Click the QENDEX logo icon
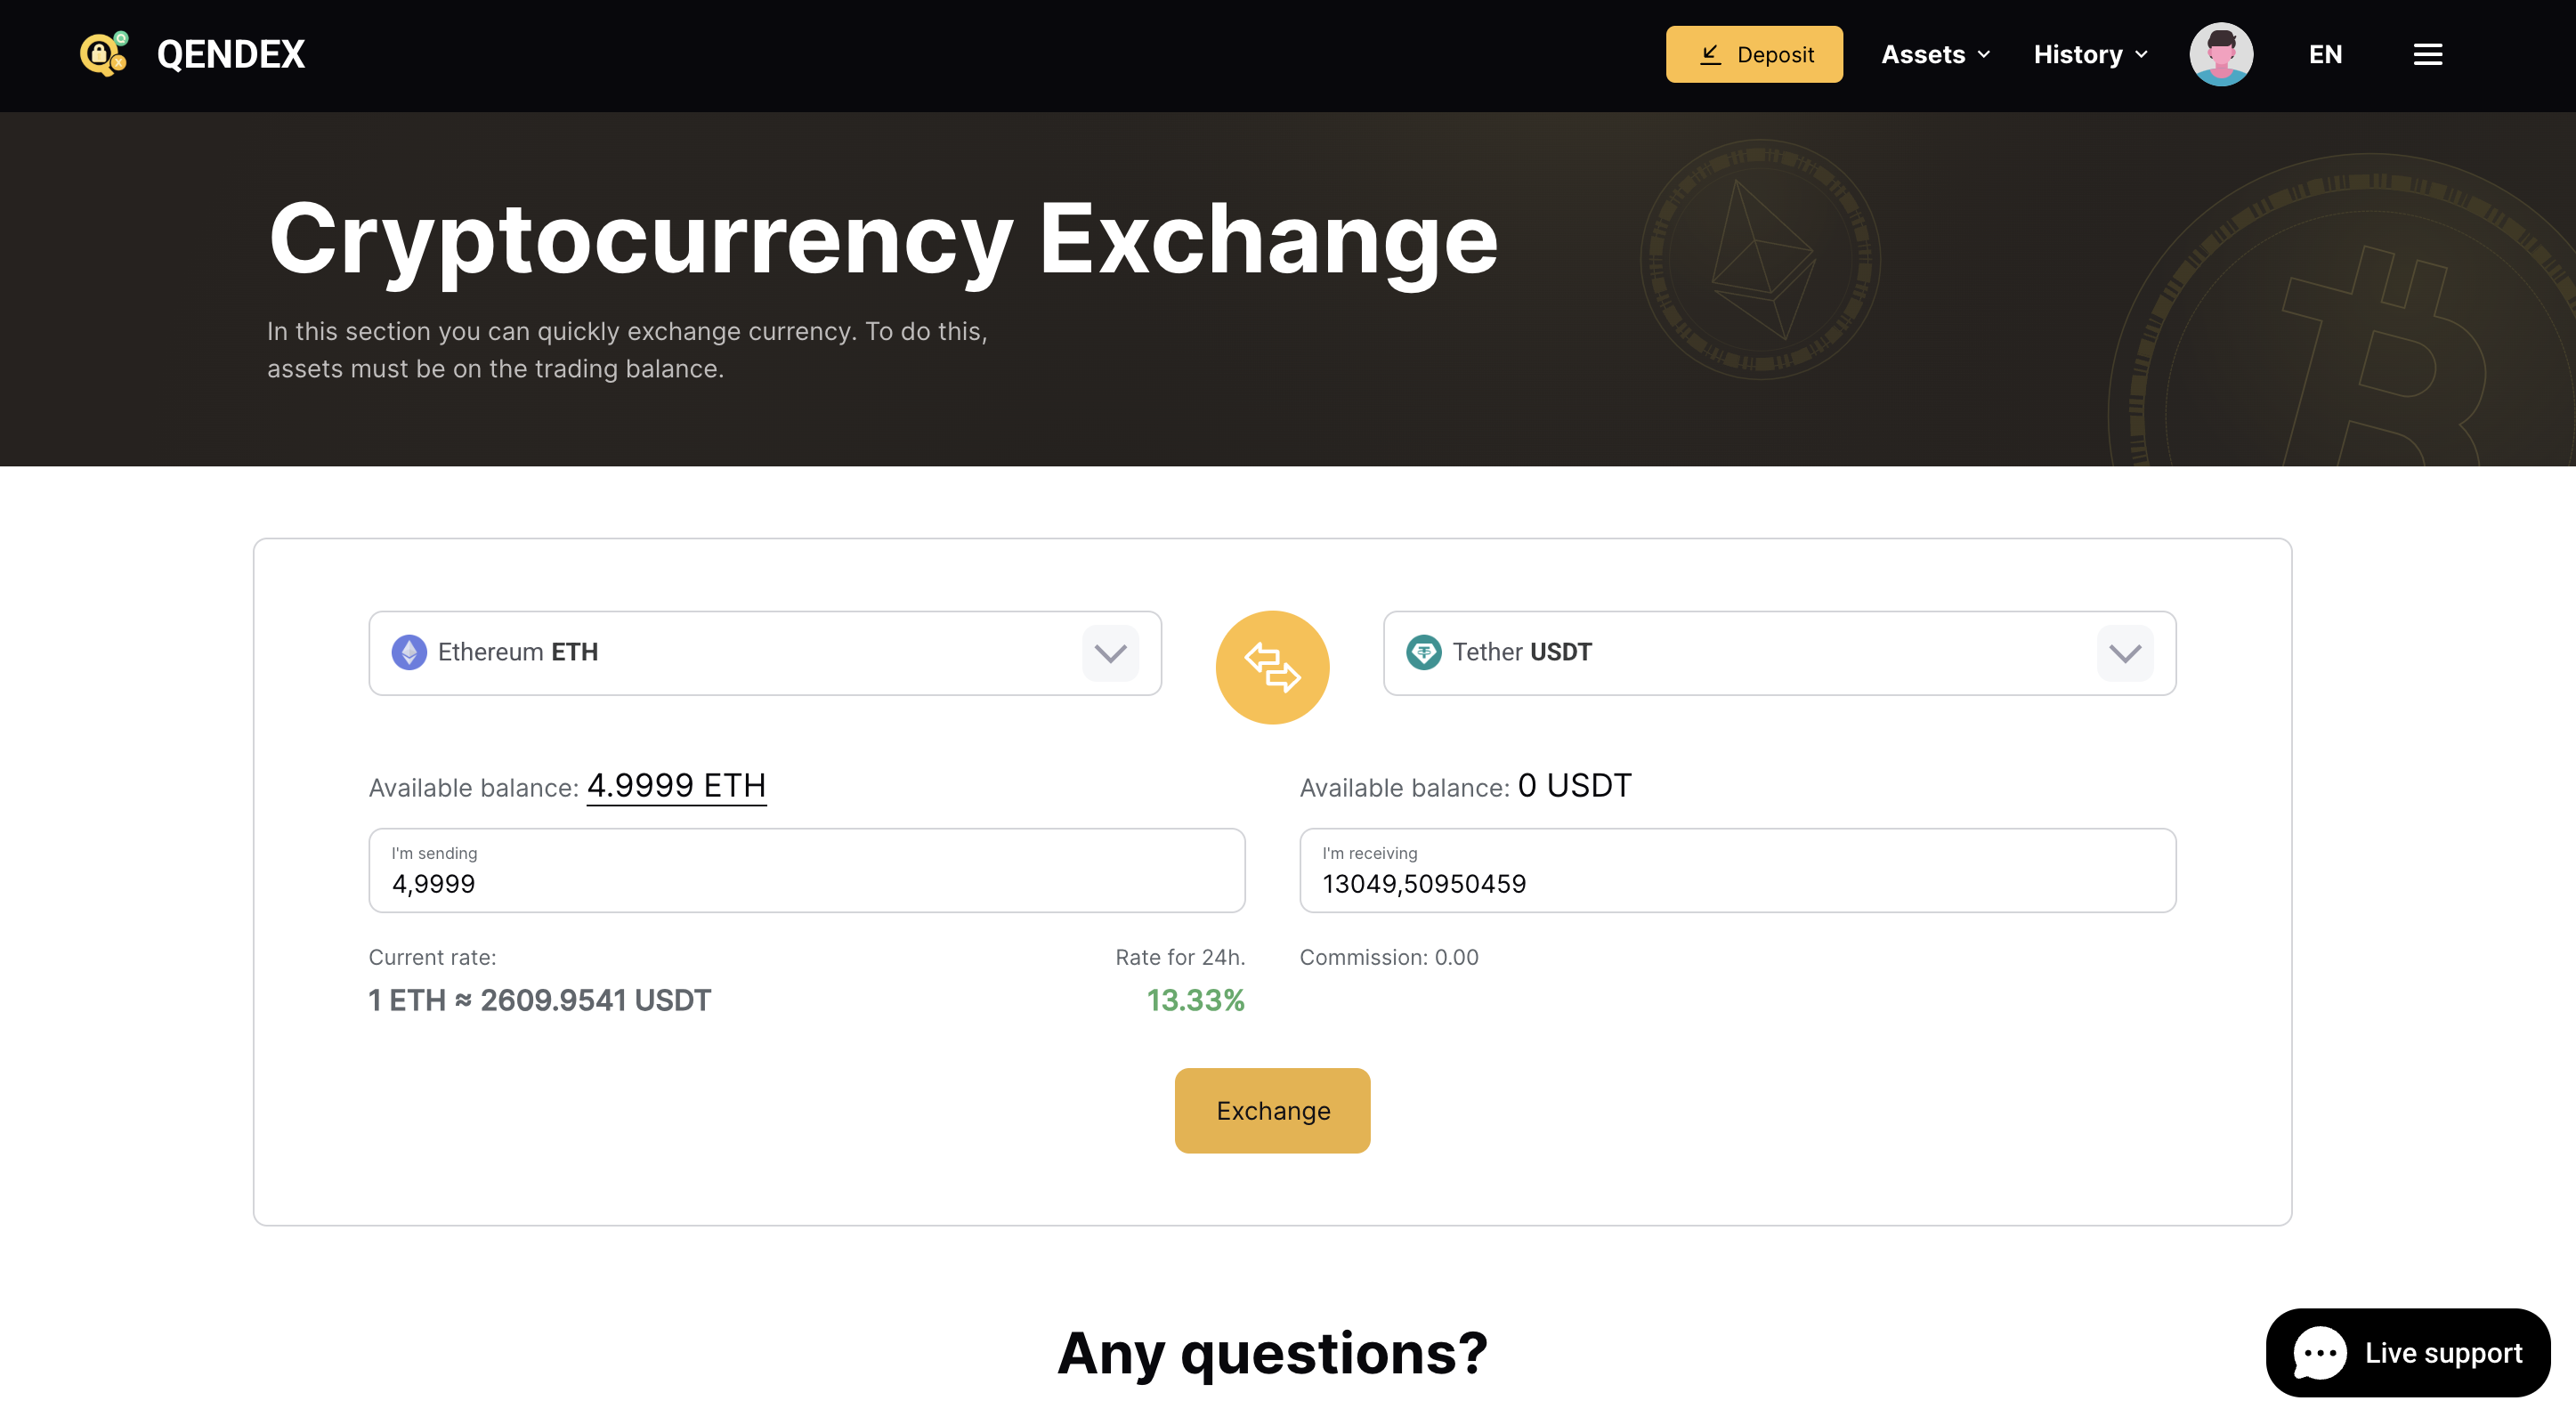This screenshot has width=2576, height=1417. pyautogui.click(x=104, y=54)
